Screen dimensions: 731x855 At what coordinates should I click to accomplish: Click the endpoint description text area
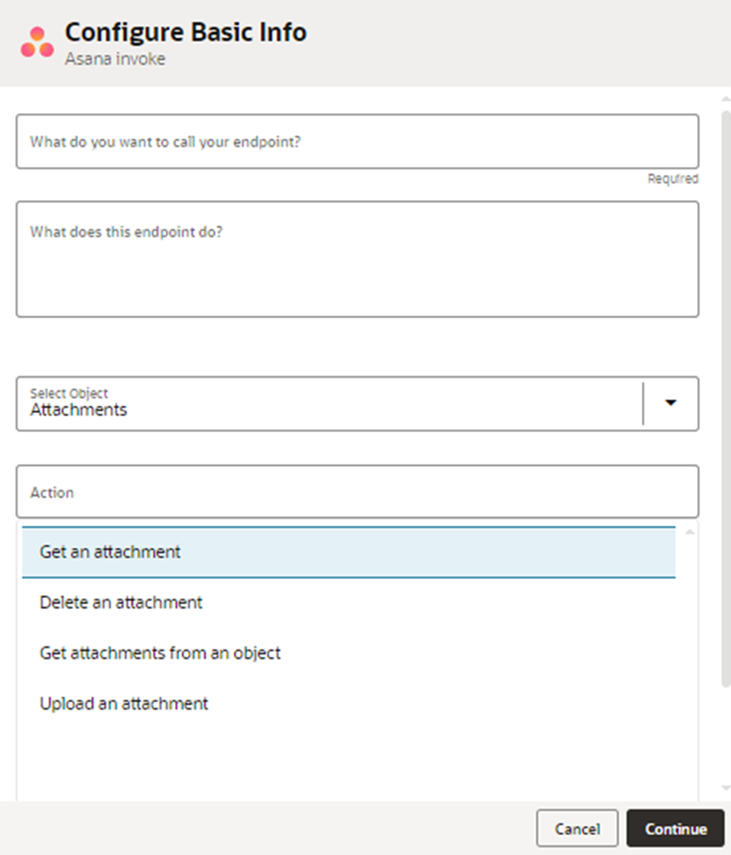pyautogui.click(x=357, y=259)
